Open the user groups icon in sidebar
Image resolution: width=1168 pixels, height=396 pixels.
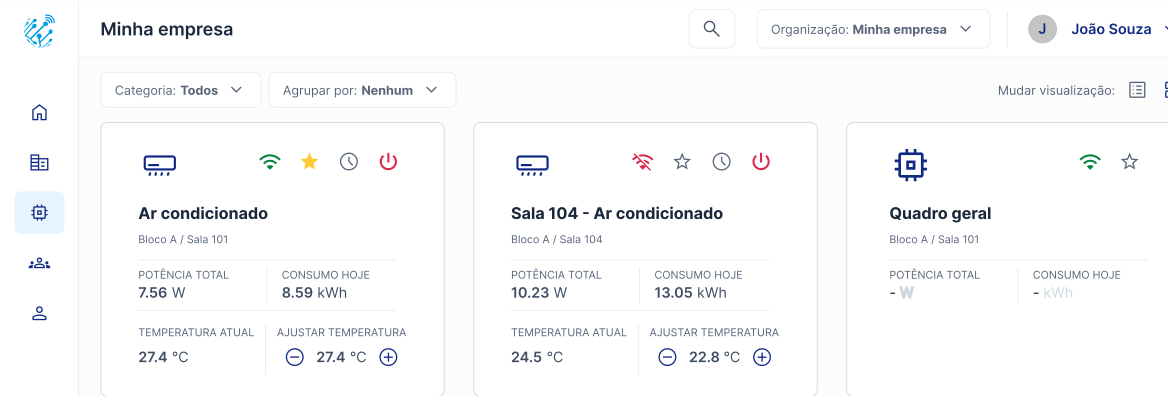pos(39,263)
